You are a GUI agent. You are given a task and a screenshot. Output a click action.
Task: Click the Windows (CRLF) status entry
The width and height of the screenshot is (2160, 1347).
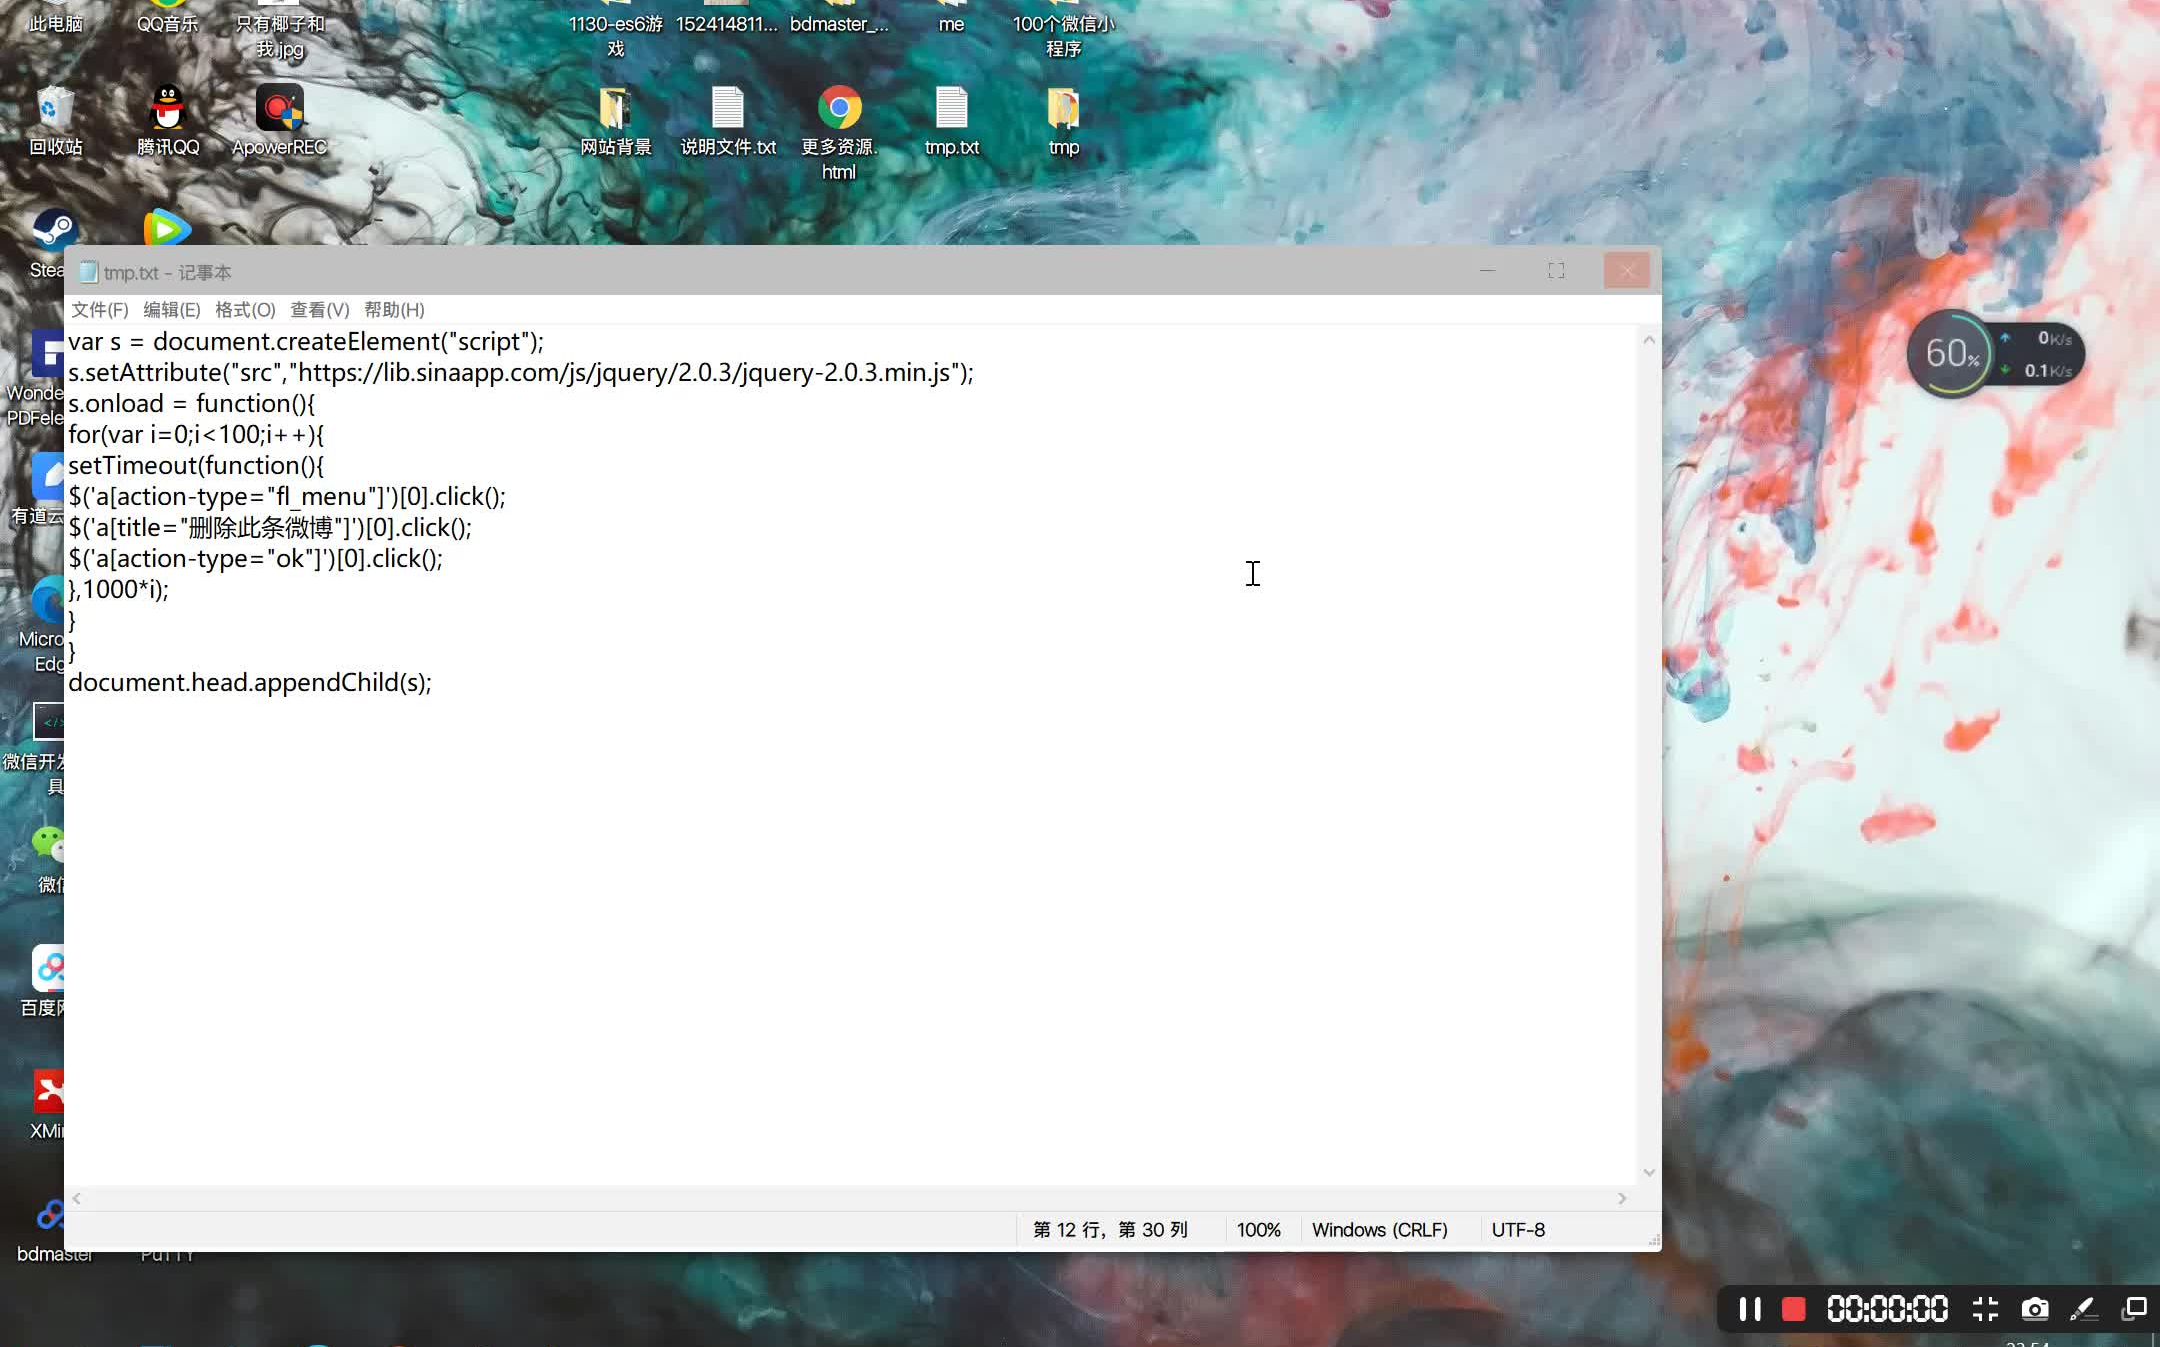tap(1380, 1230)
